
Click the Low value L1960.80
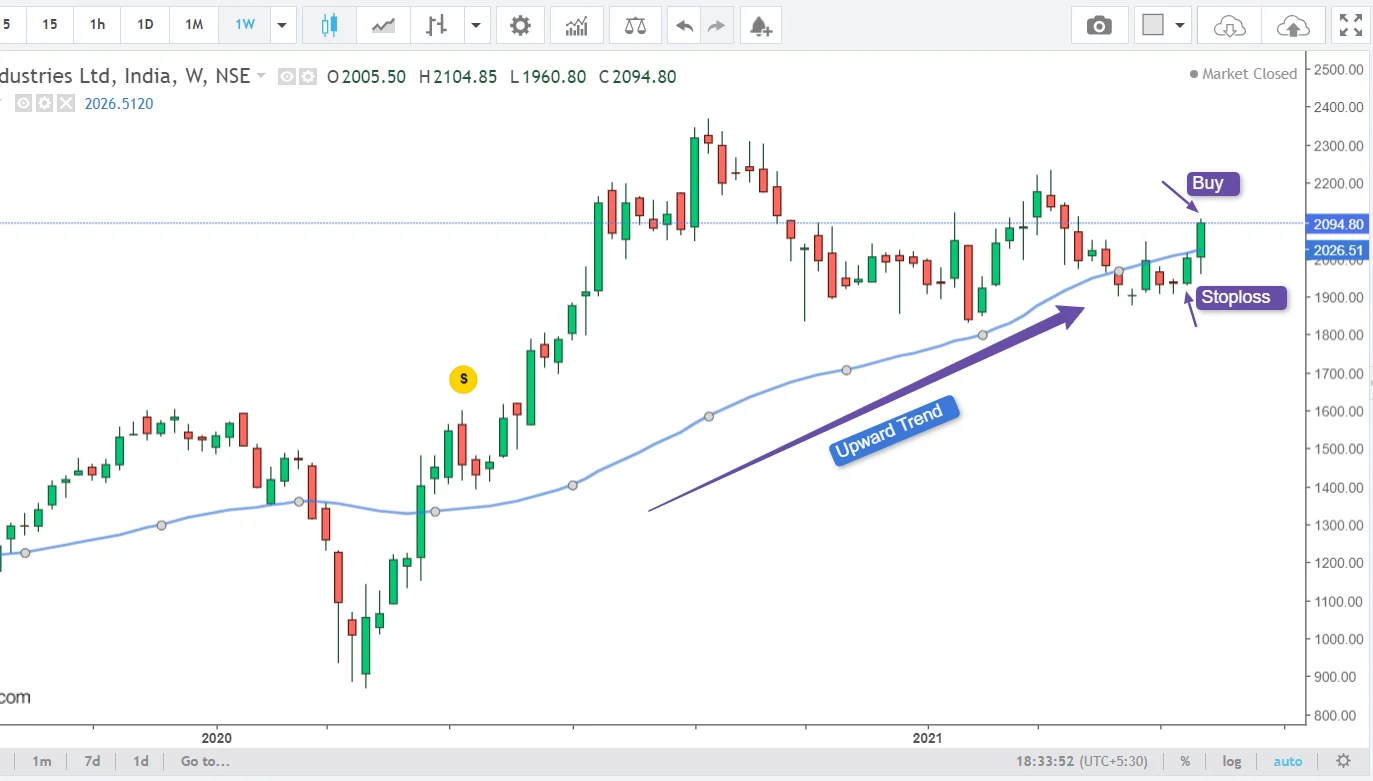pyautogui.click(x=547, y=76)
